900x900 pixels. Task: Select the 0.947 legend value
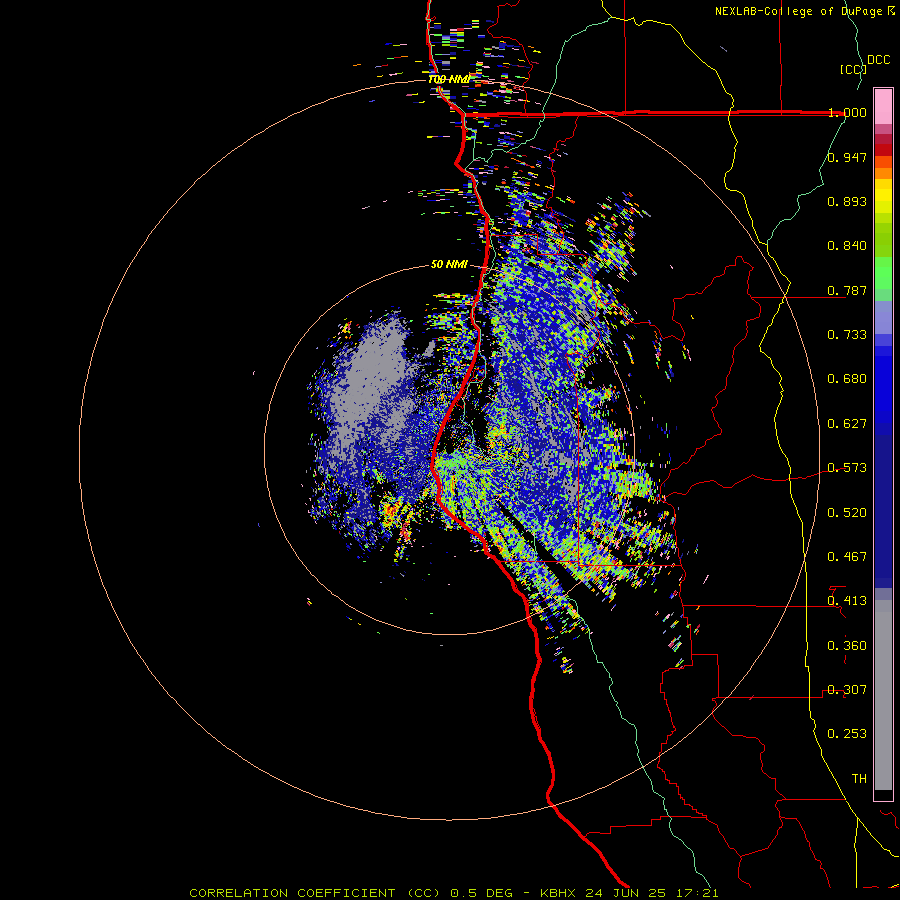(x=847, y=157)
